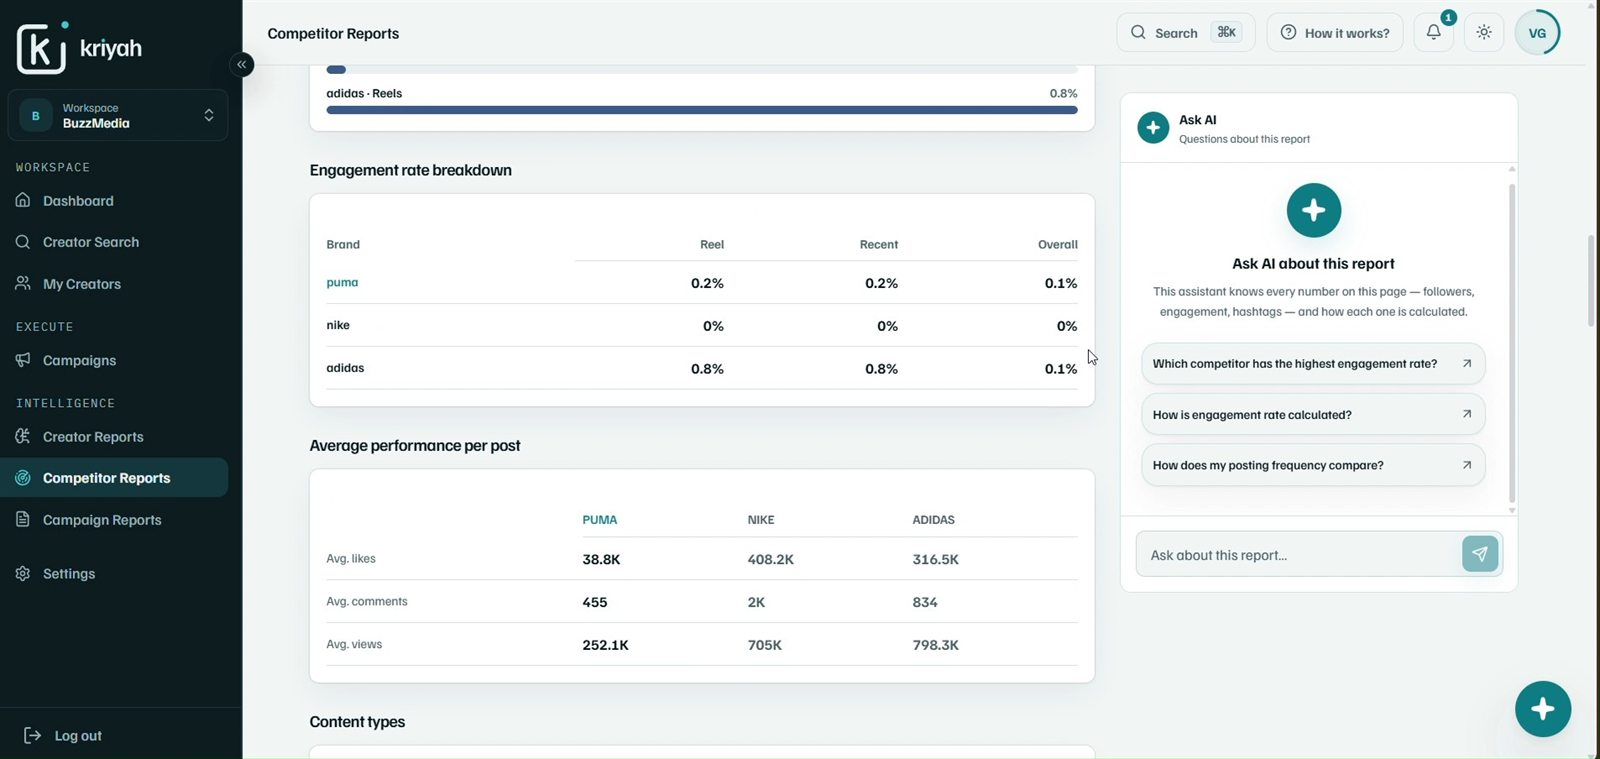Click the Overall column header
Image resolution: width=1600 pixels, height=759 pixels.
(x=1058, y=244)
